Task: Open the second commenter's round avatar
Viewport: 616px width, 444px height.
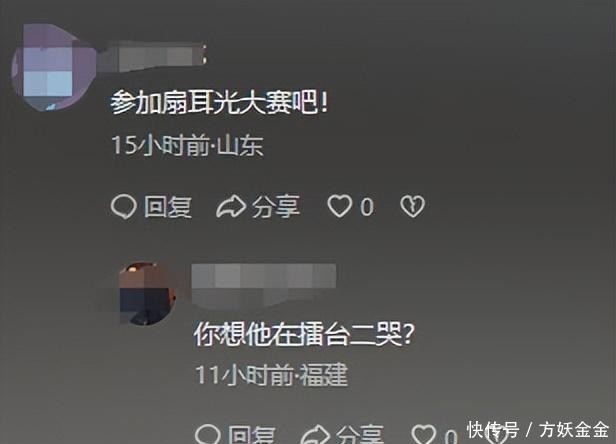Action: [x=147, y=294]
